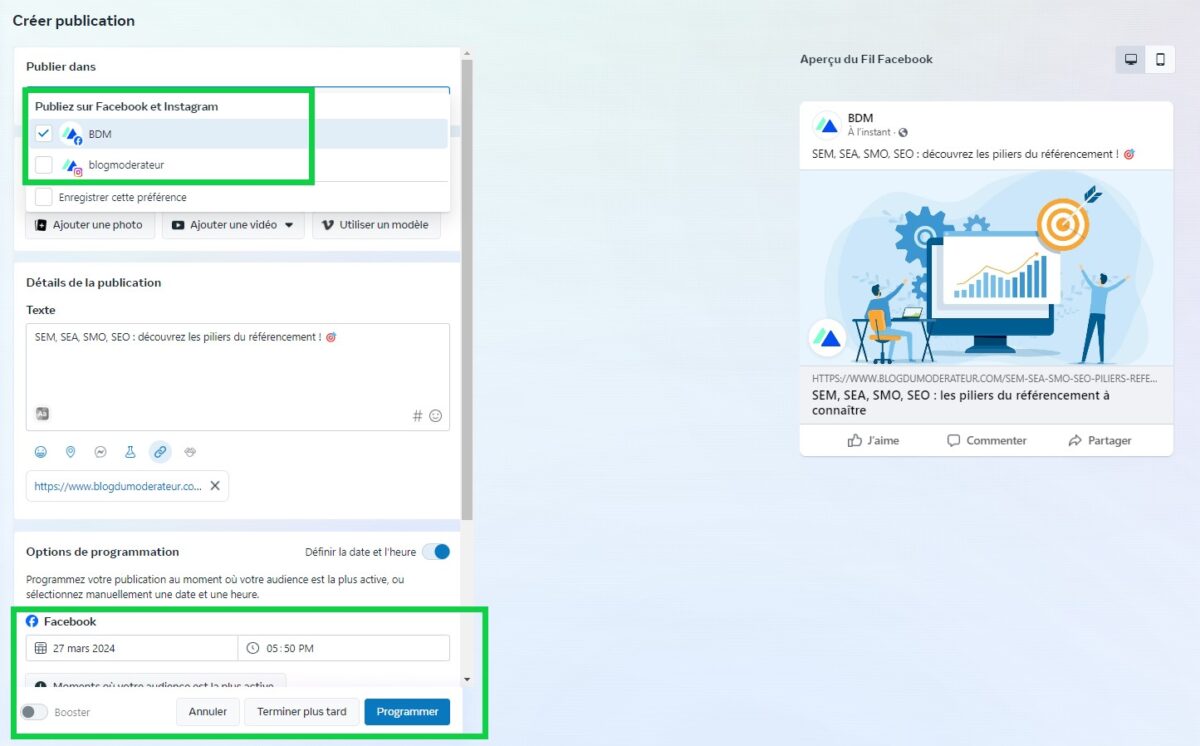Screen dimensions: 1200x746
Task: Click the calendar icon showing 27 mars 2024
Action: pos(41,647)
